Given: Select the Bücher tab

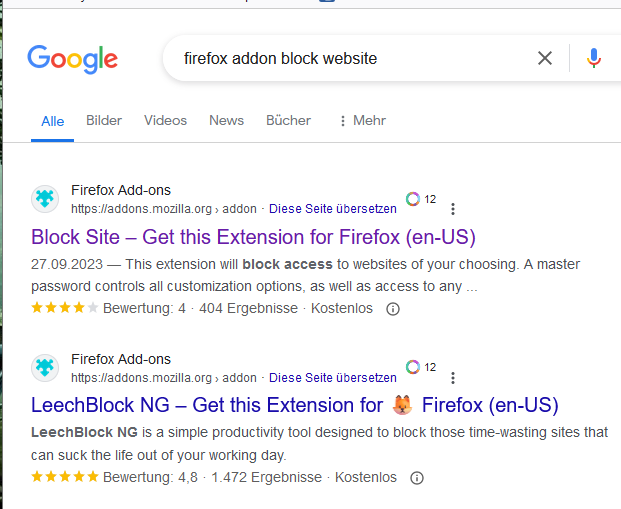Looking at the screenshot, I should [288, 121].
